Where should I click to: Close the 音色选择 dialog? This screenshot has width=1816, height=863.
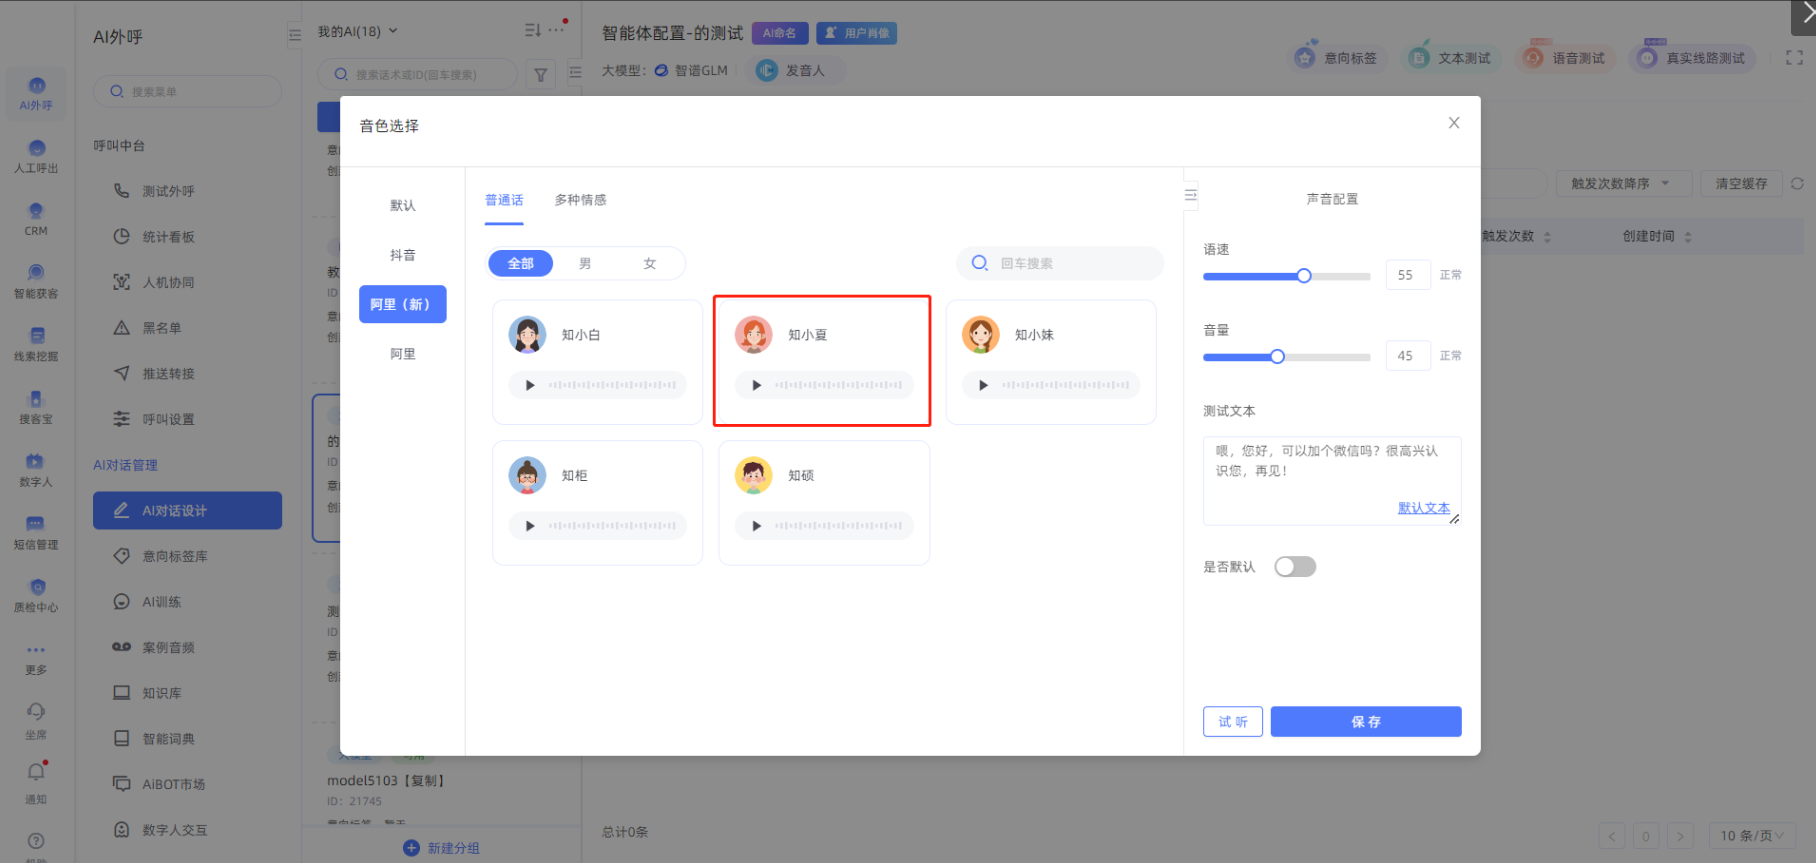pyautogui.click(x=1453, y=123)
